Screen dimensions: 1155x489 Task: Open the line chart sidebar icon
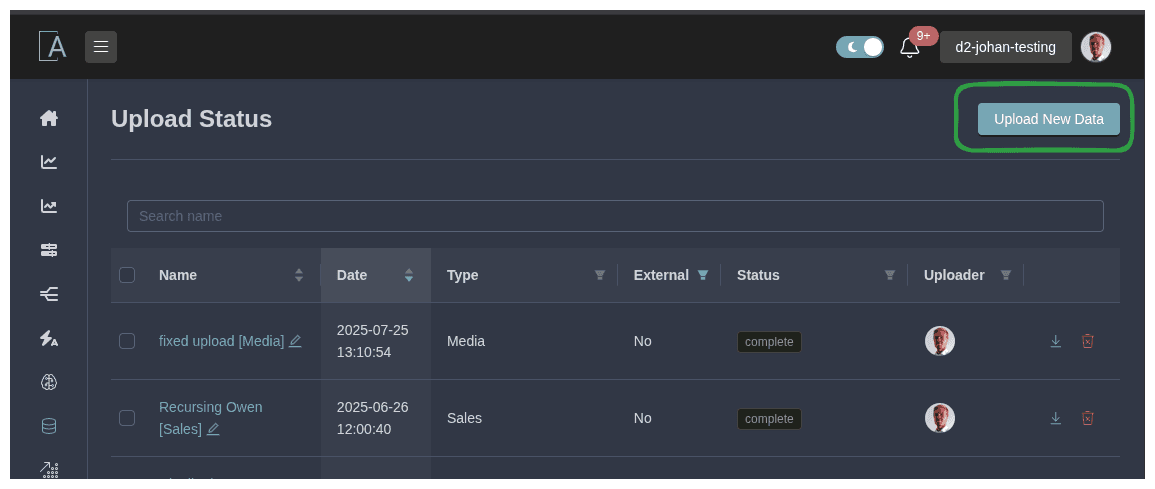(x=49, y=162)
